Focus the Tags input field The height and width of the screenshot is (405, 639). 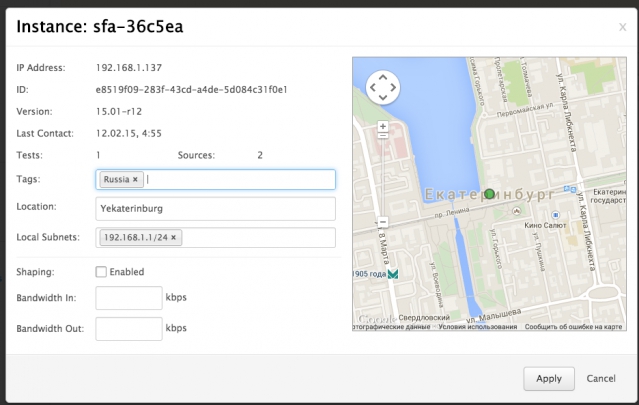click(x=216, y=179)
